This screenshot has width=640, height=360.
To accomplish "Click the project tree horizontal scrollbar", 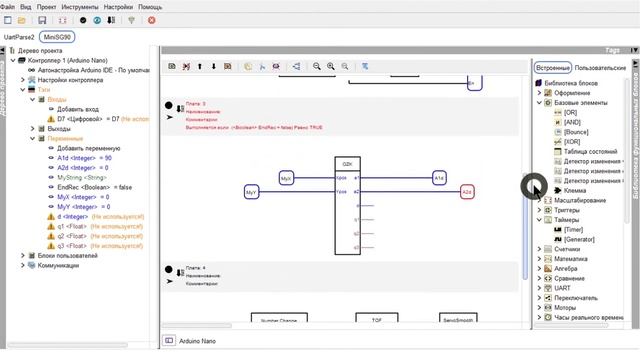I will pyautogui.click(x=68, y=345).
